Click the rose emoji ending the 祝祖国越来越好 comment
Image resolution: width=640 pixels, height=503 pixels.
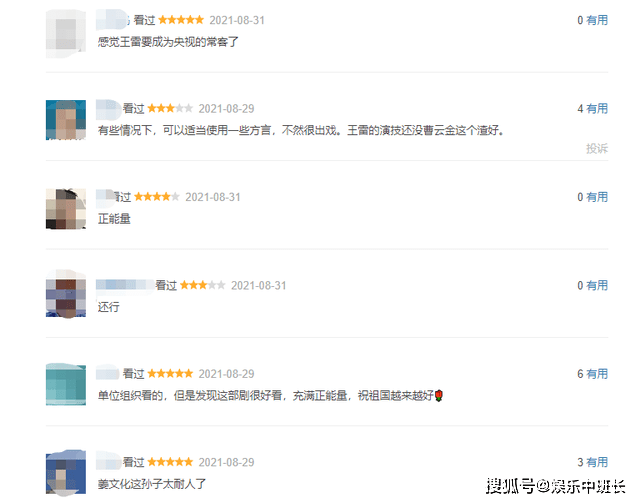tap(439, 396)
